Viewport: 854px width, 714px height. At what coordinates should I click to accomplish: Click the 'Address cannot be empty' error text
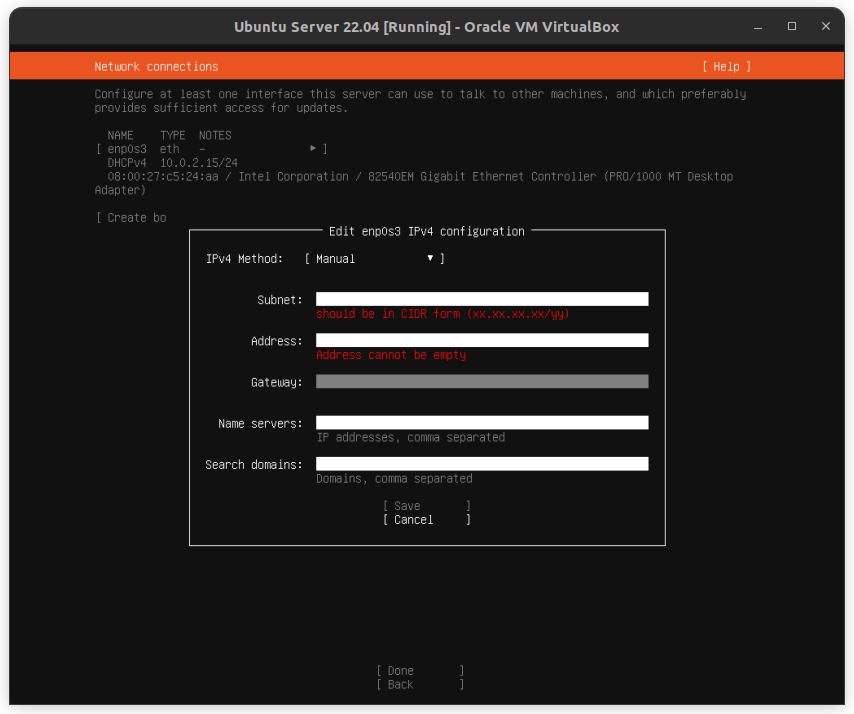[391, 355]
